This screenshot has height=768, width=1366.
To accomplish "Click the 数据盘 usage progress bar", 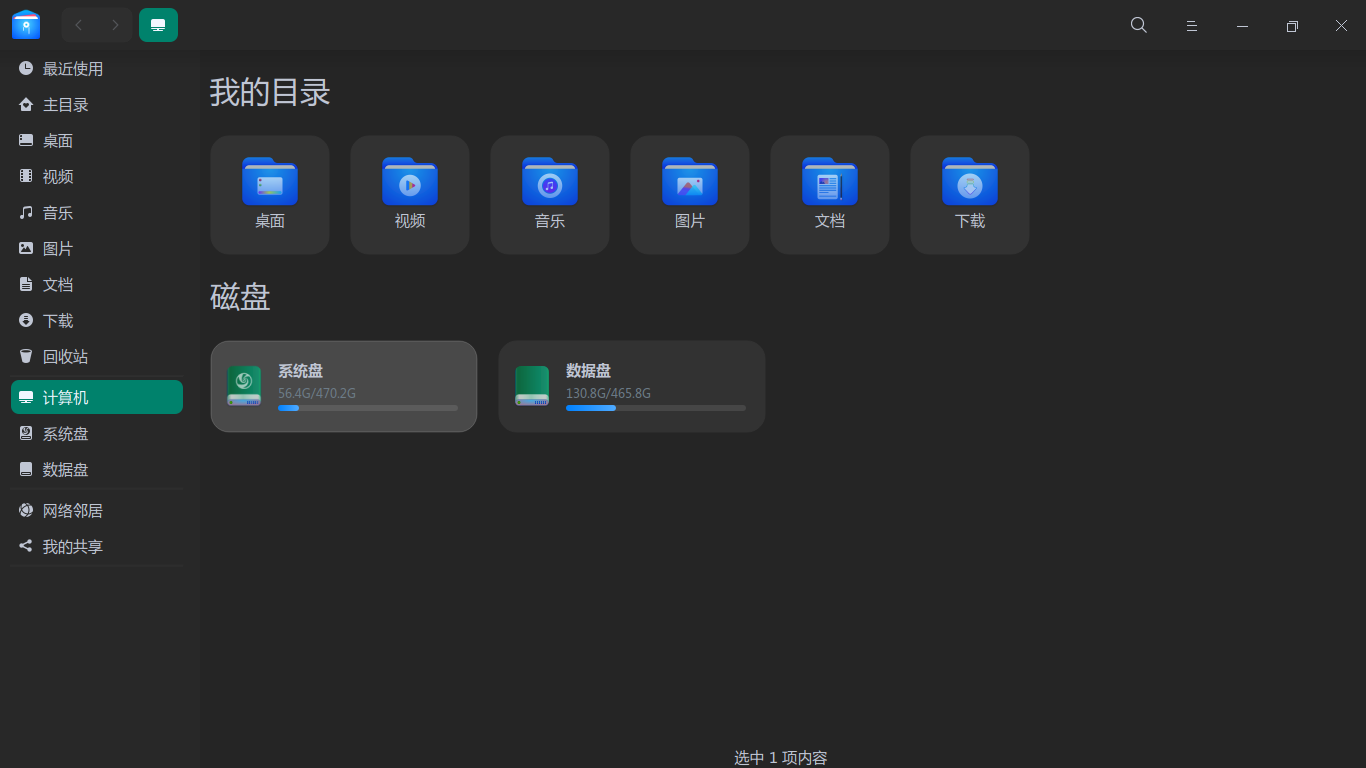I will tap(655, 408).
